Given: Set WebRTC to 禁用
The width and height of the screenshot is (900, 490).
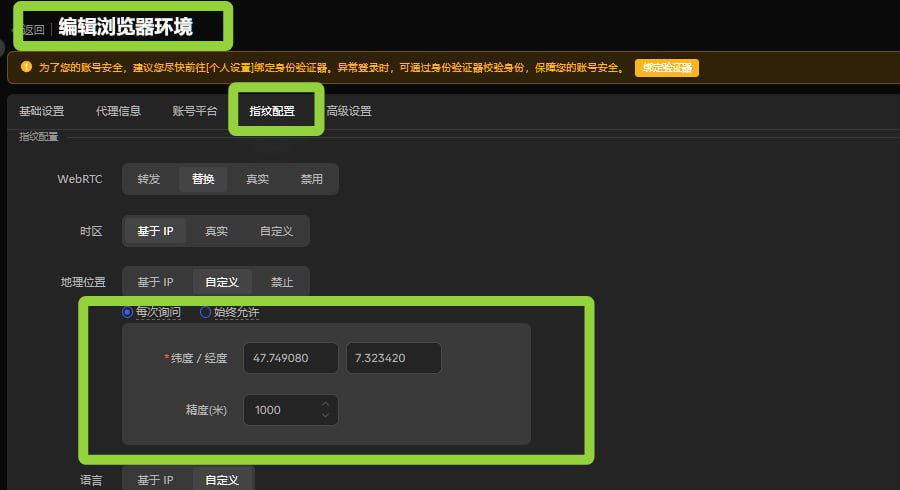Looking at the screenshot, I should pyautogui.click(x=312, y=179).
